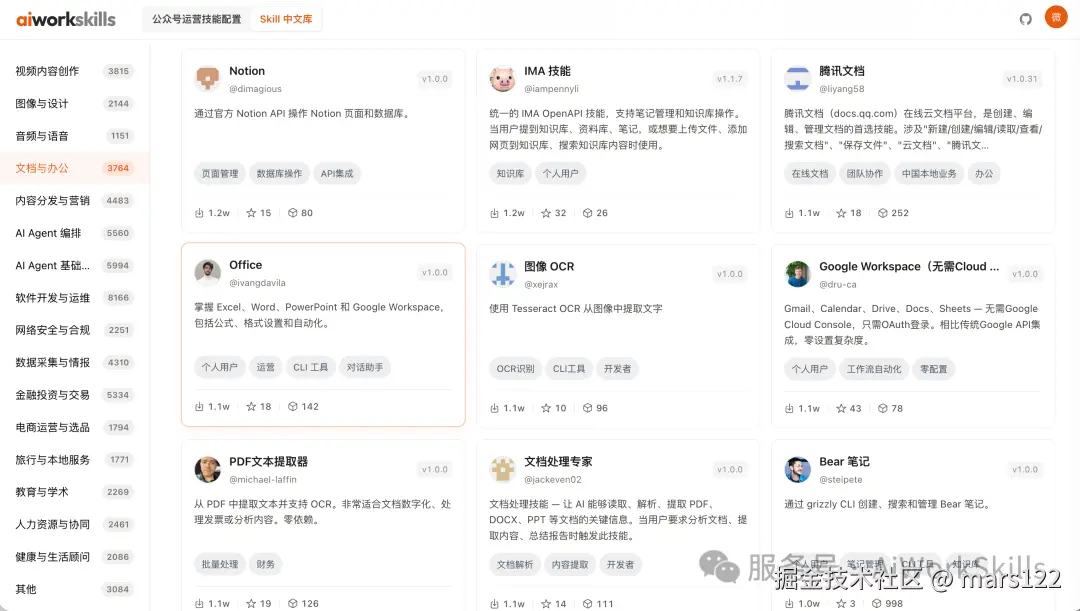Select 电商运营与选品 category
This screenshot has width=1080, height=611.
(74, 427)
